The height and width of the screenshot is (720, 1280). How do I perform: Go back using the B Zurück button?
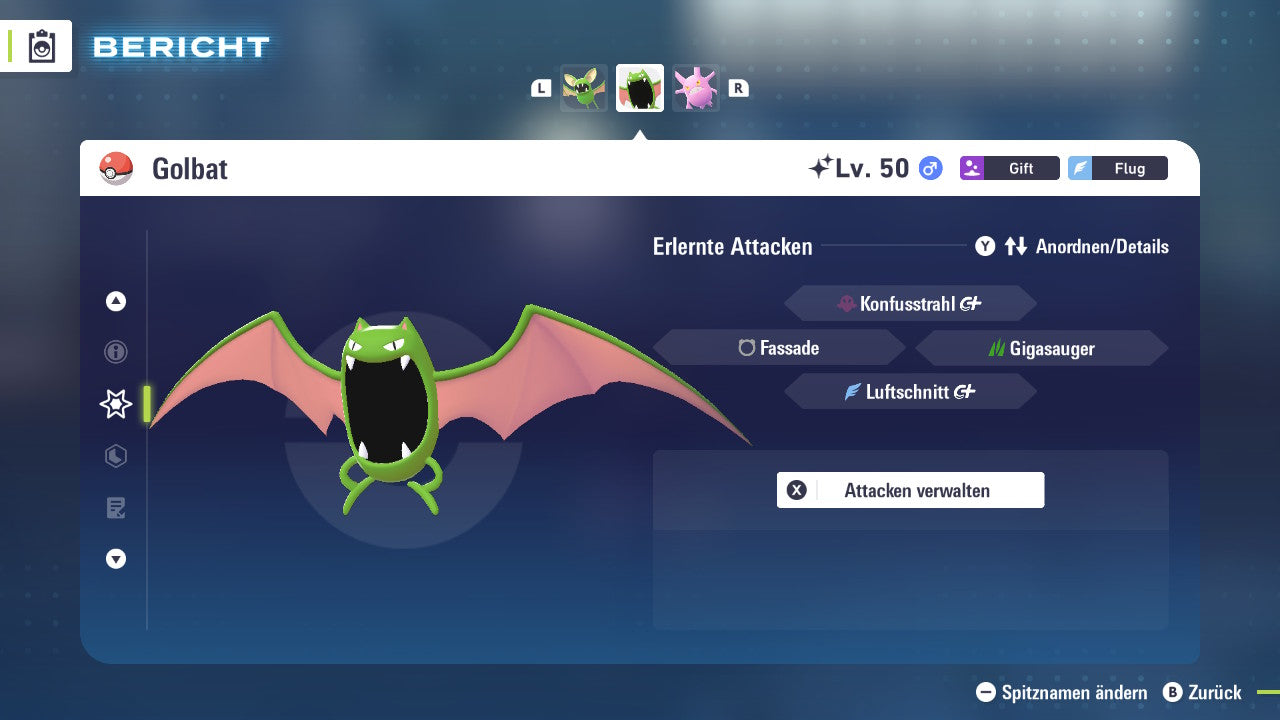click(x=1203, y=692)
